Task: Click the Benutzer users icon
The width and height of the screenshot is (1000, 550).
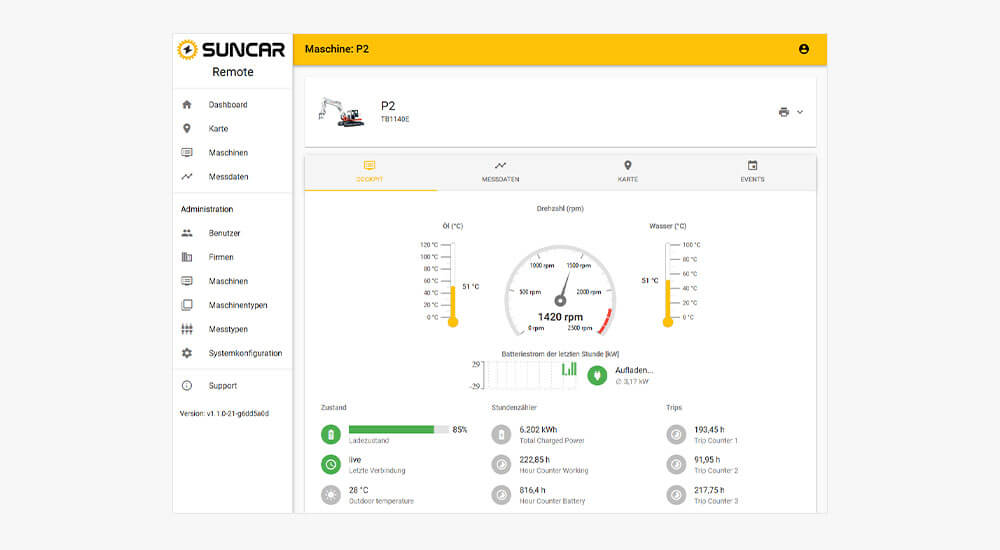Action: pos(187,233)
